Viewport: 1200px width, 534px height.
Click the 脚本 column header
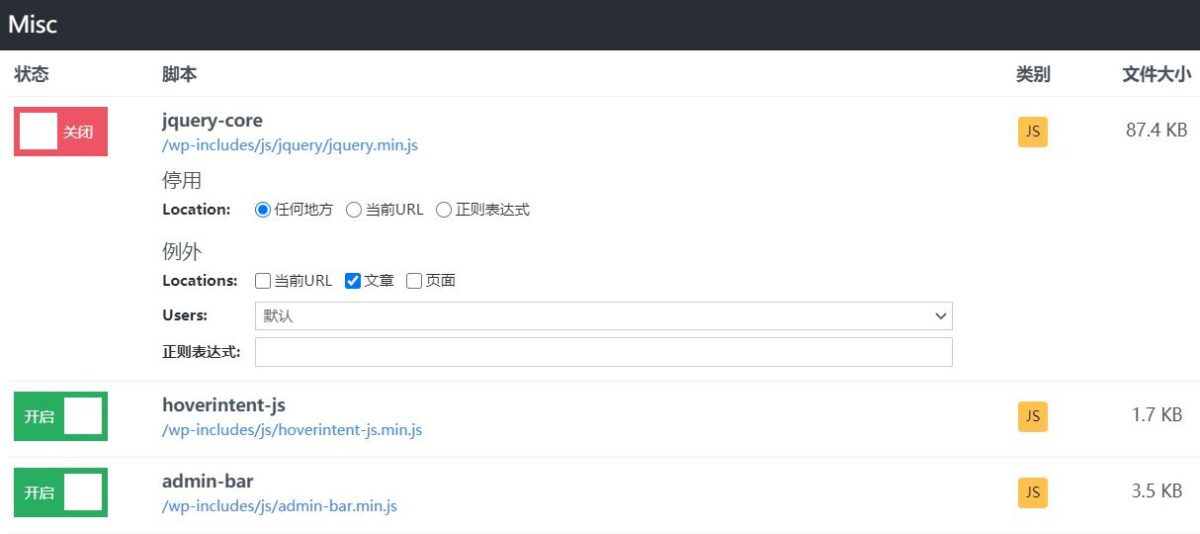(179, 74)
